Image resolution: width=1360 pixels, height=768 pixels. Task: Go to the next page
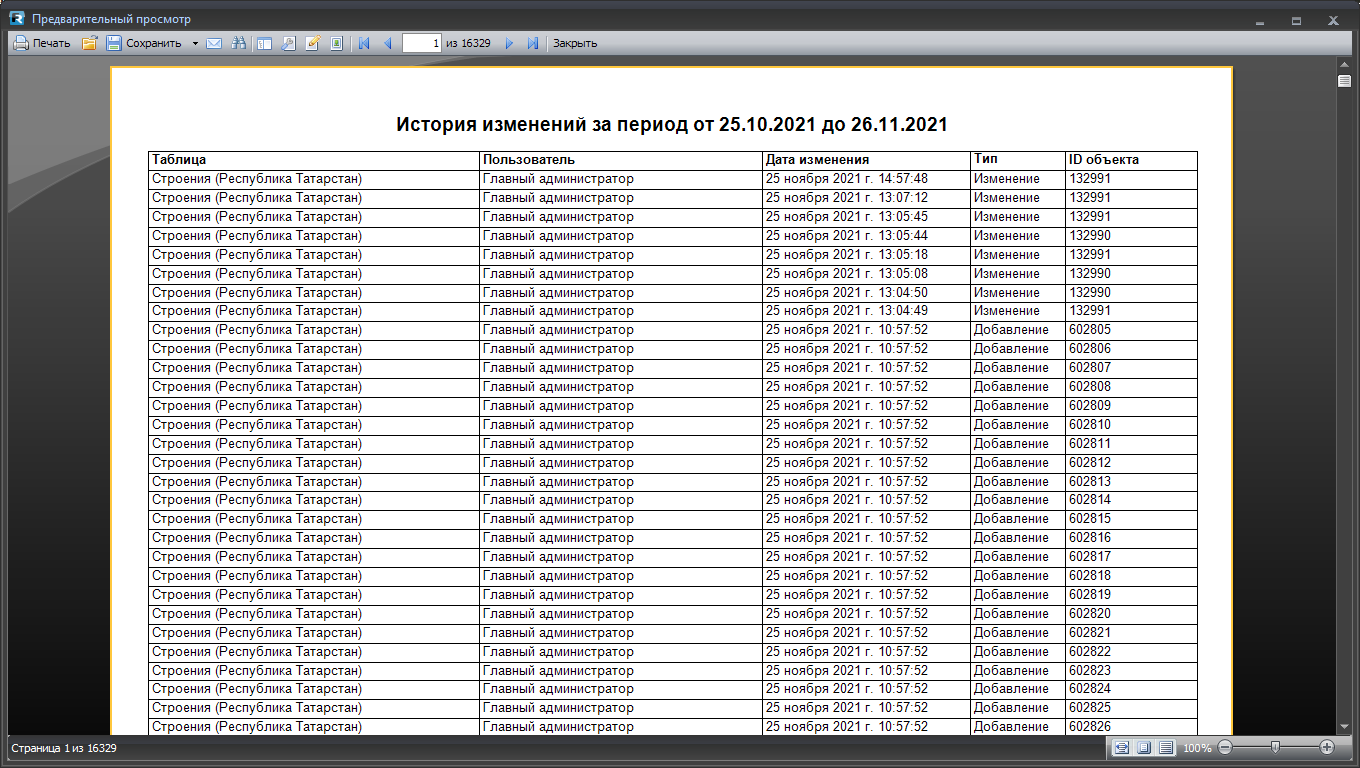coord(509,43)
